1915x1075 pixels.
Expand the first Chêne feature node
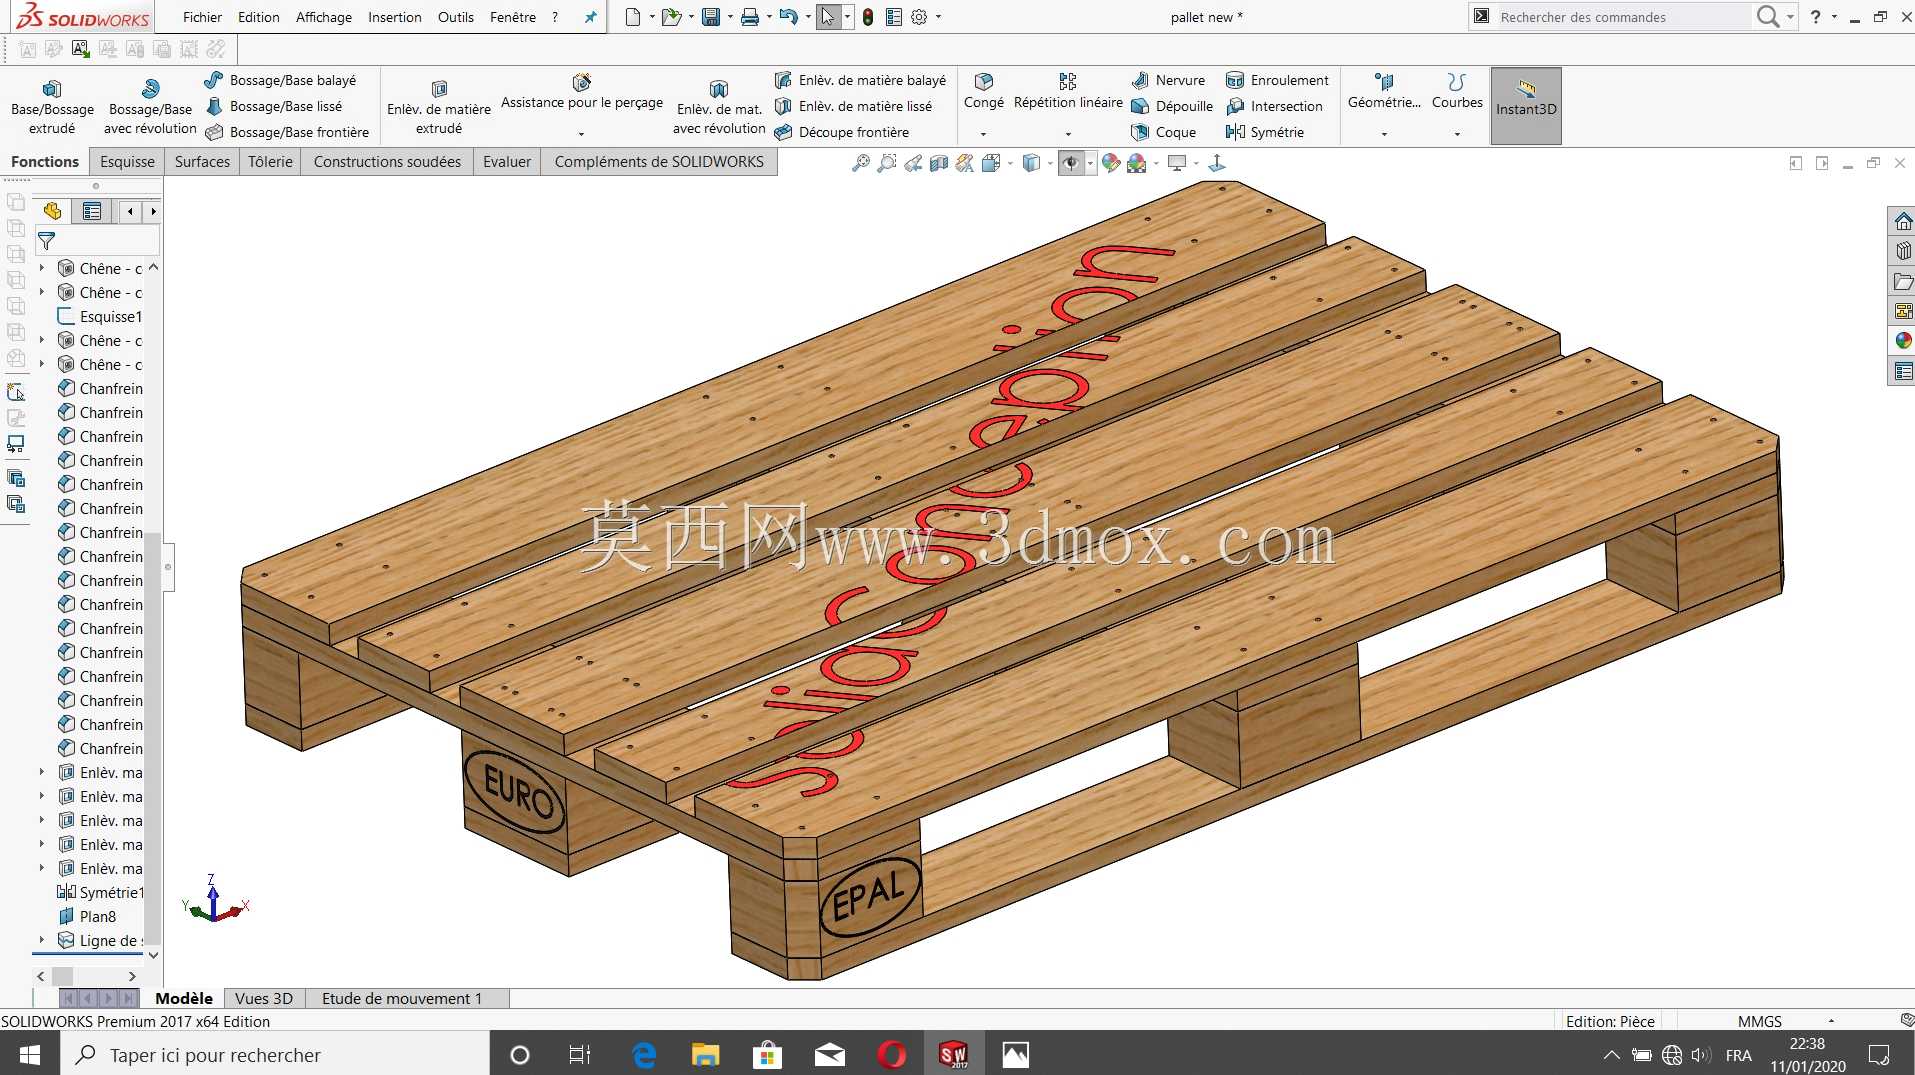point(42,268)
